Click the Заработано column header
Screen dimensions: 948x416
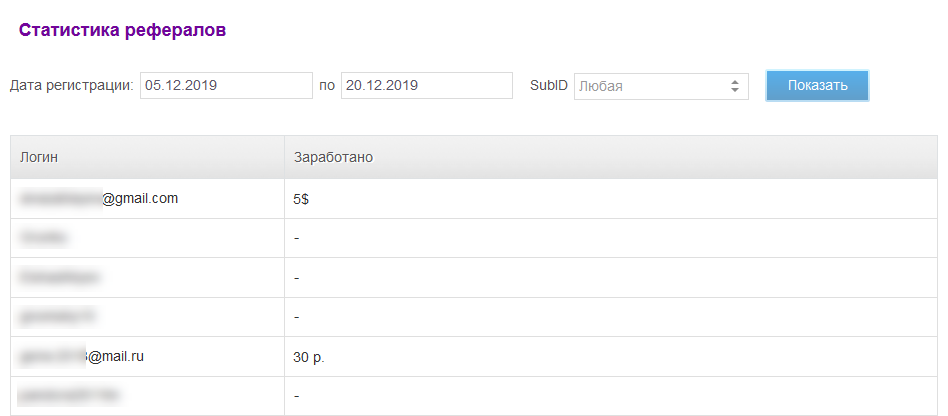[333, 158]
